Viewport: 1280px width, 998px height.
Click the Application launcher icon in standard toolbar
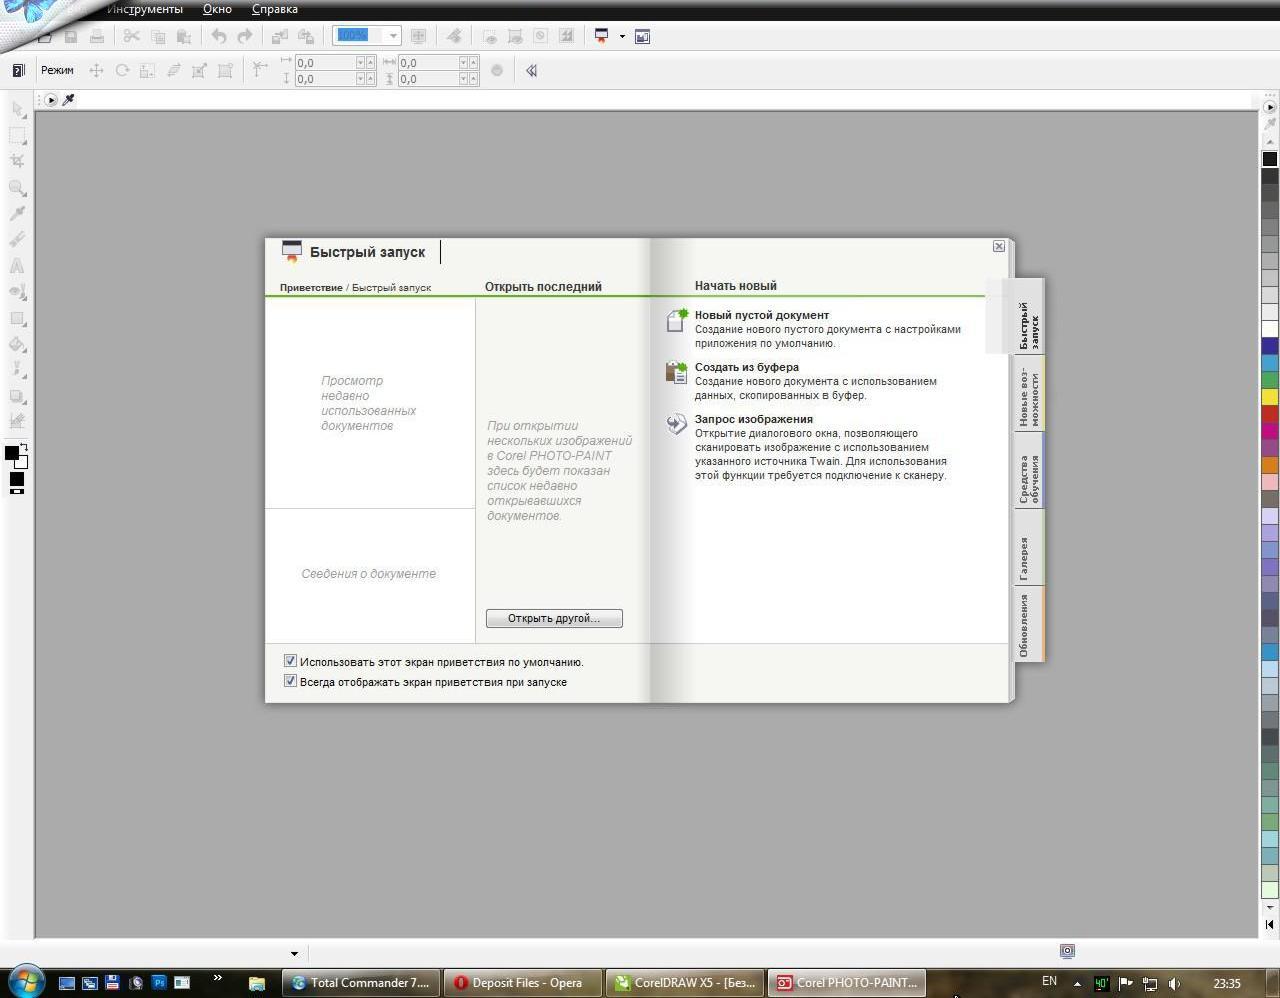click(x=642, y=36)
